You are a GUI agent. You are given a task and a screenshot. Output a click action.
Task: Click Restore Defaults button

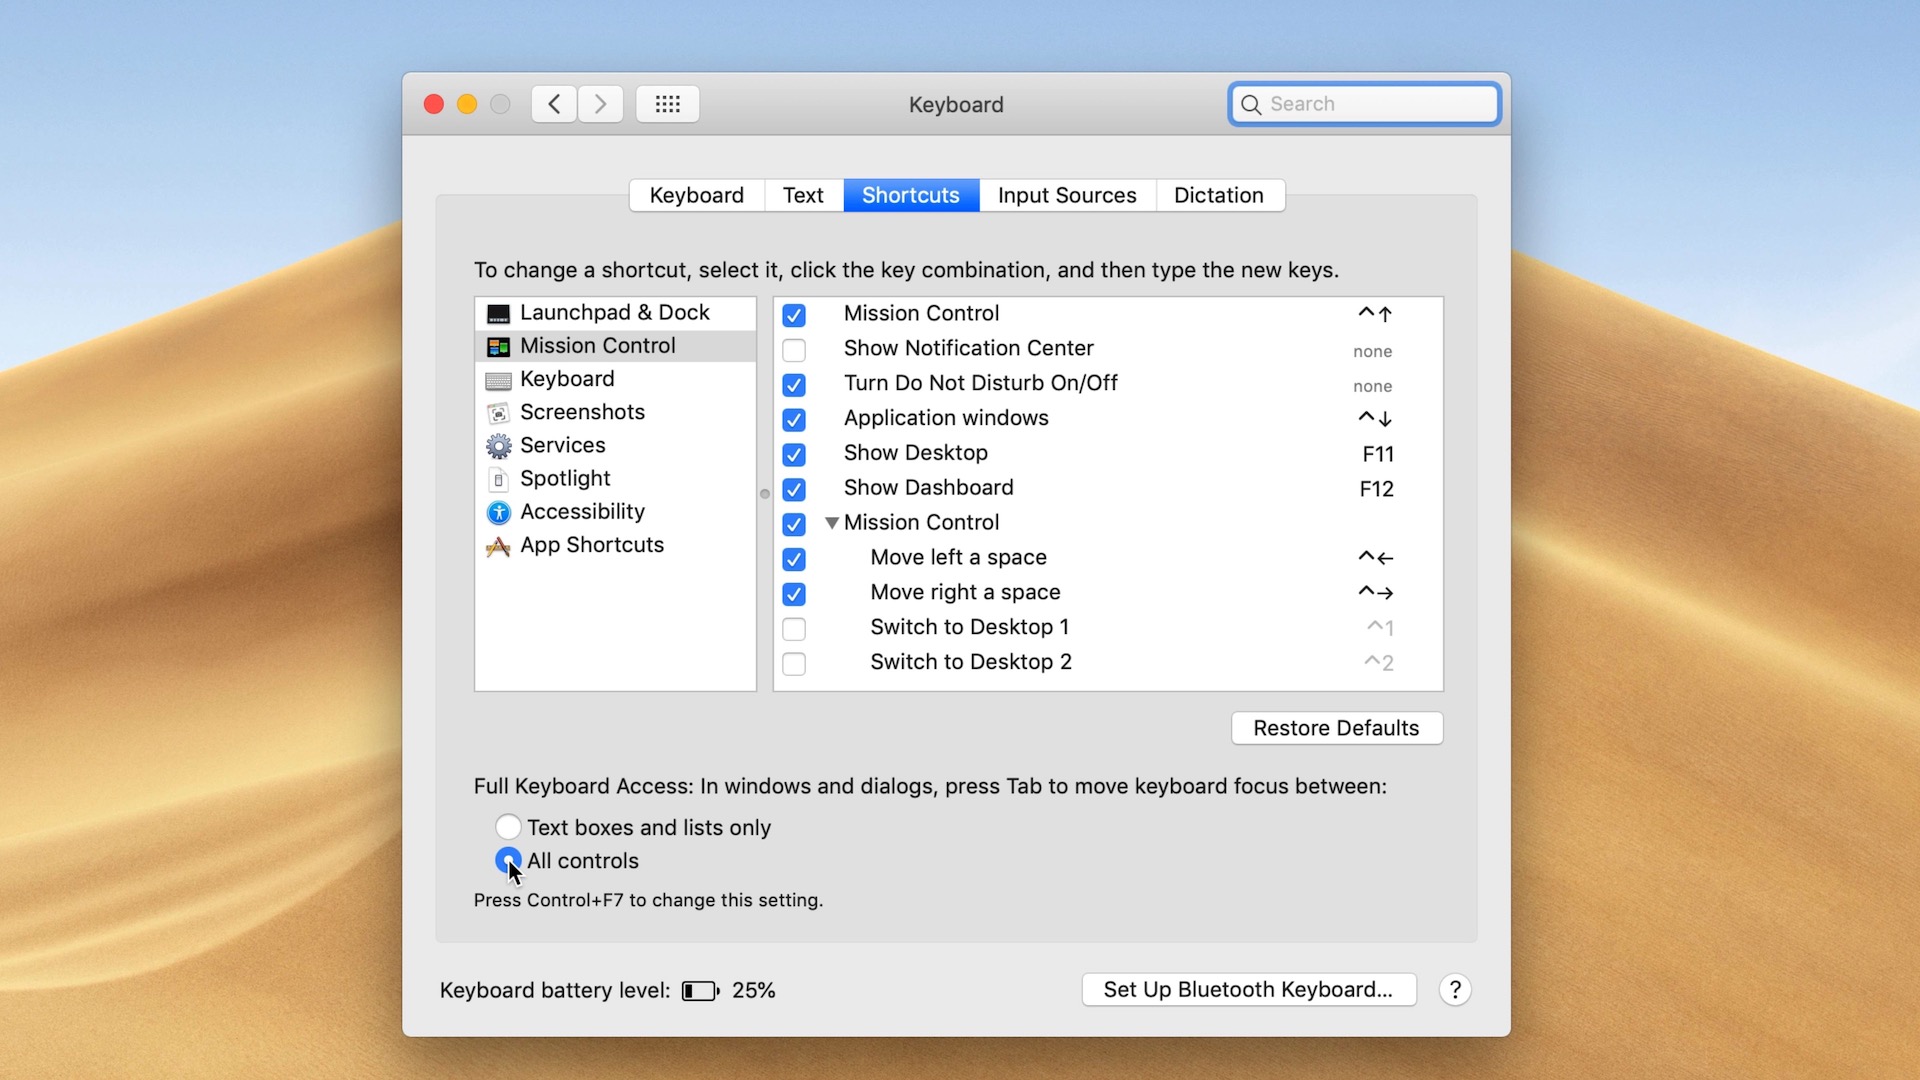(1336, 728)
